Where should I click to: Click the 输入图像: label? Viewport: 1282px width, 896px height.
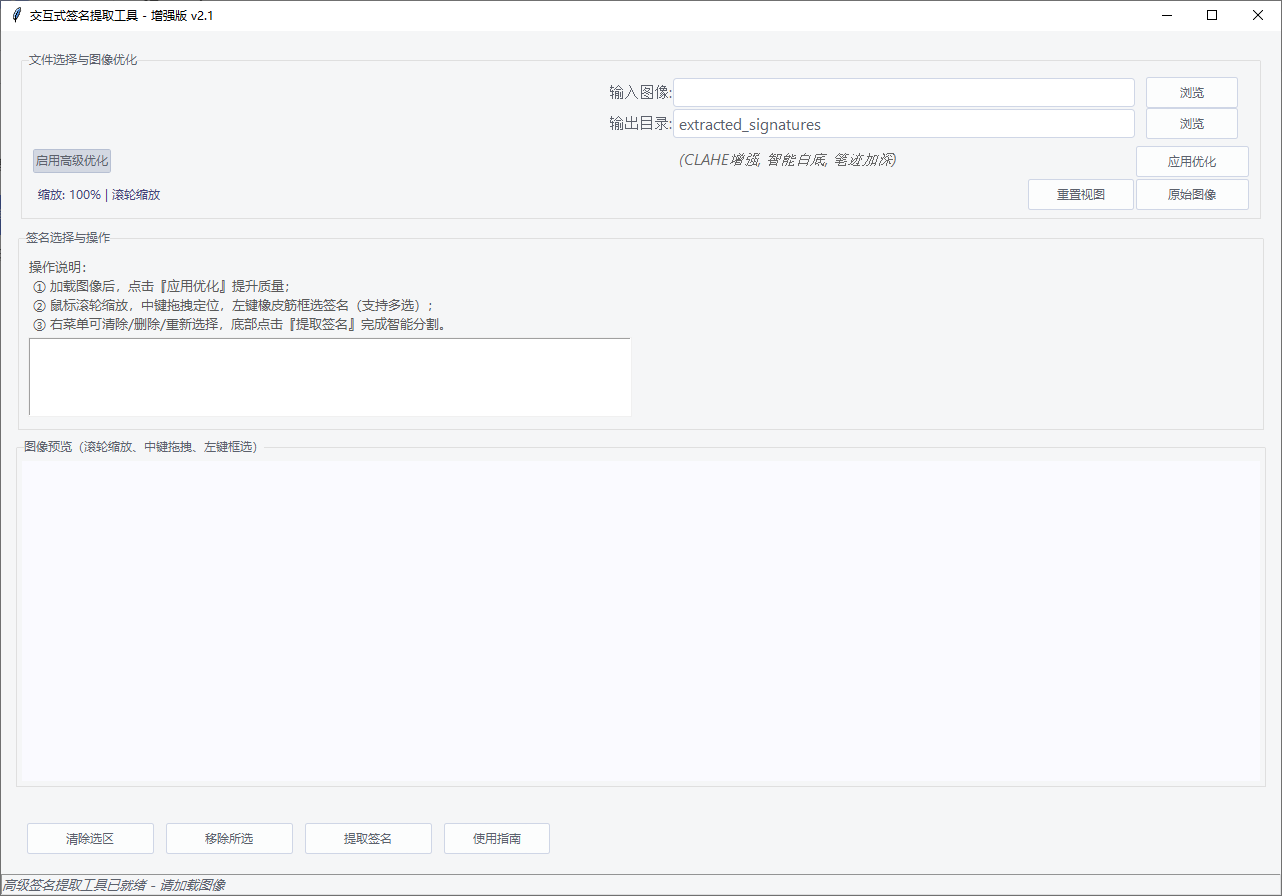(641, 93)
